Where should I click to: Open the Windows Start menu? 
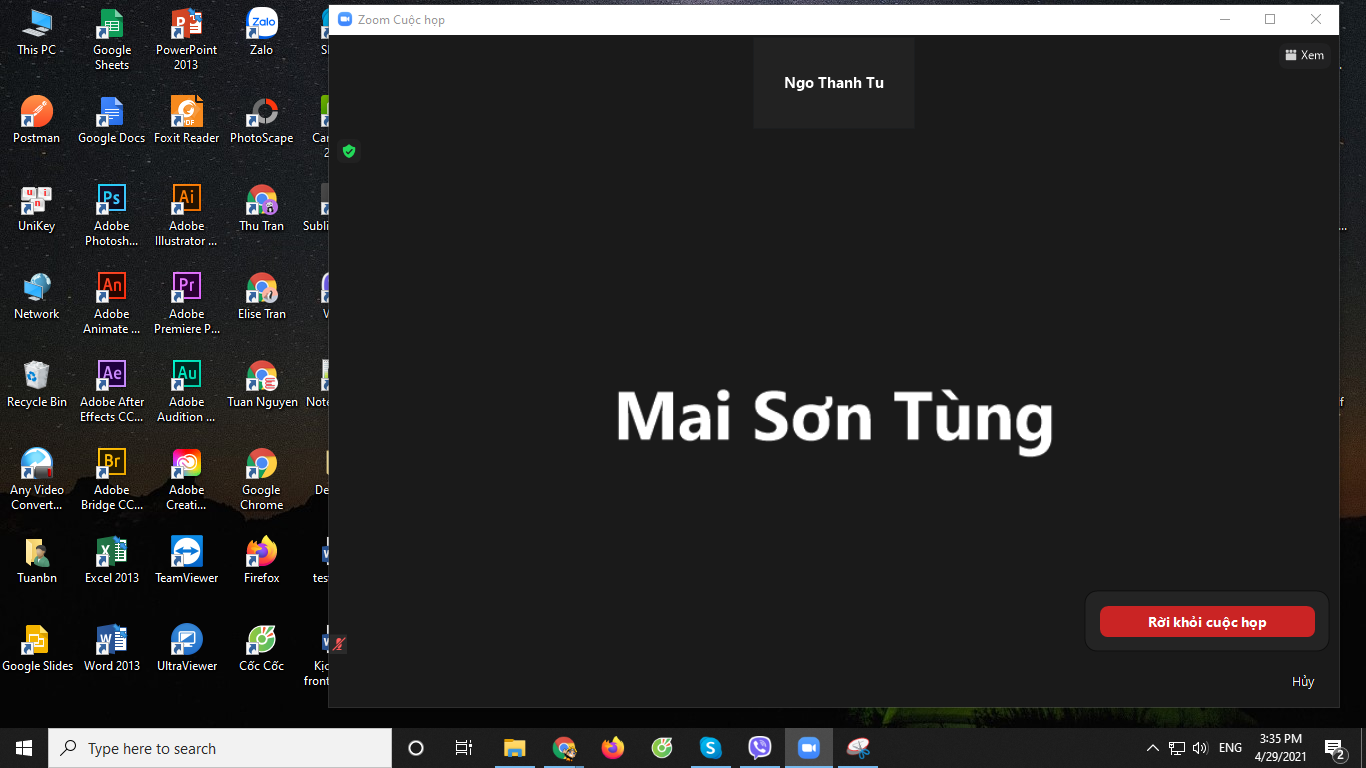[24, 748]
